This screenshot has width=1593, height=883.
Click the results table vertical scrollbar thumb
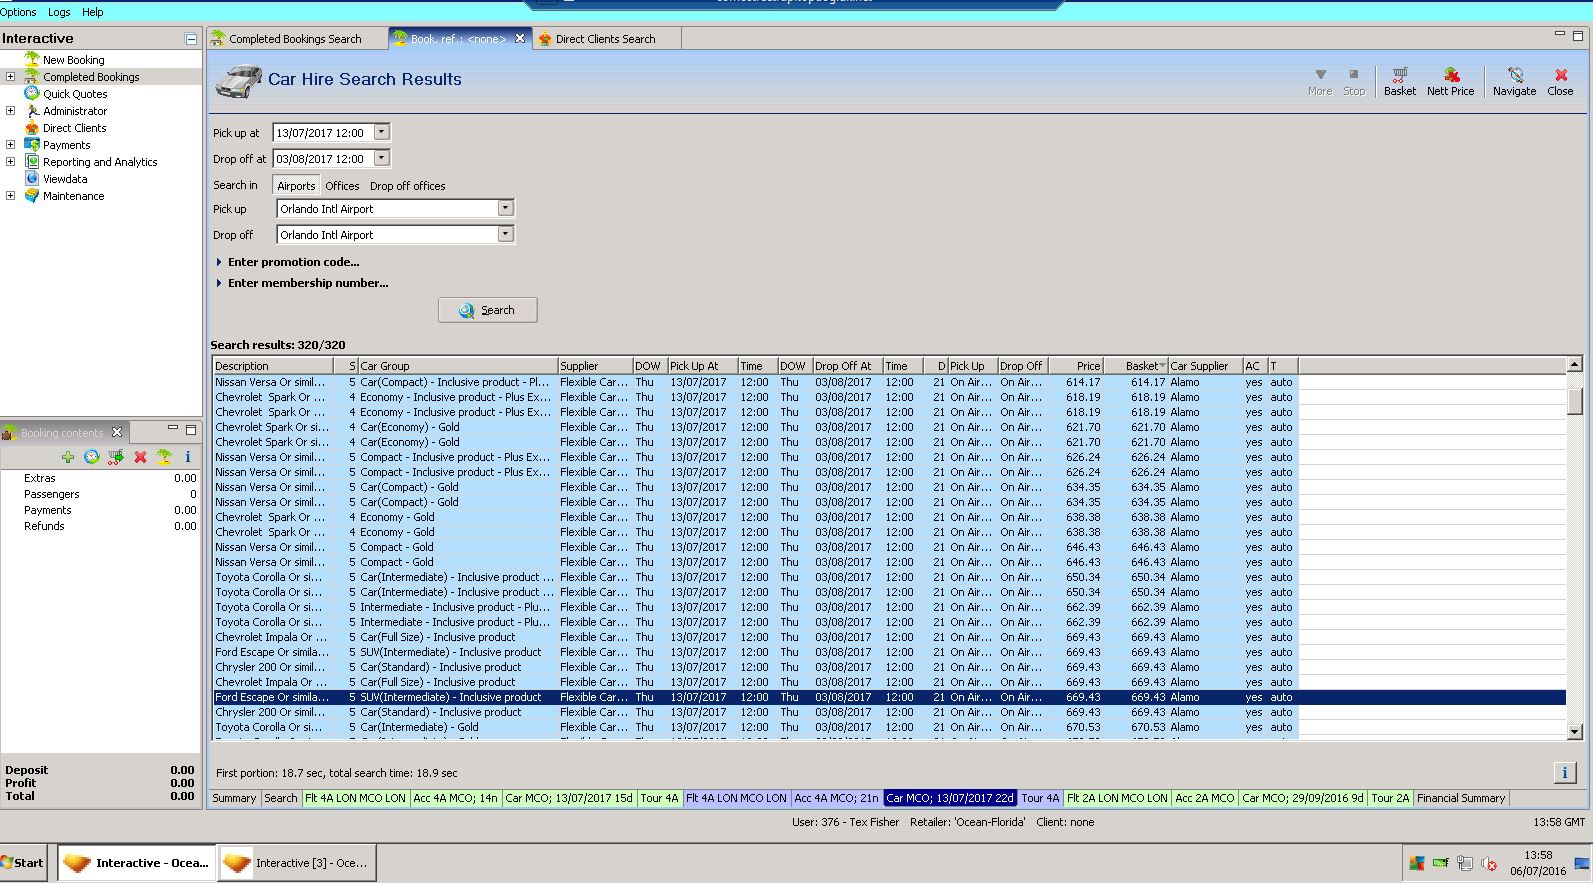(1574, 401)
